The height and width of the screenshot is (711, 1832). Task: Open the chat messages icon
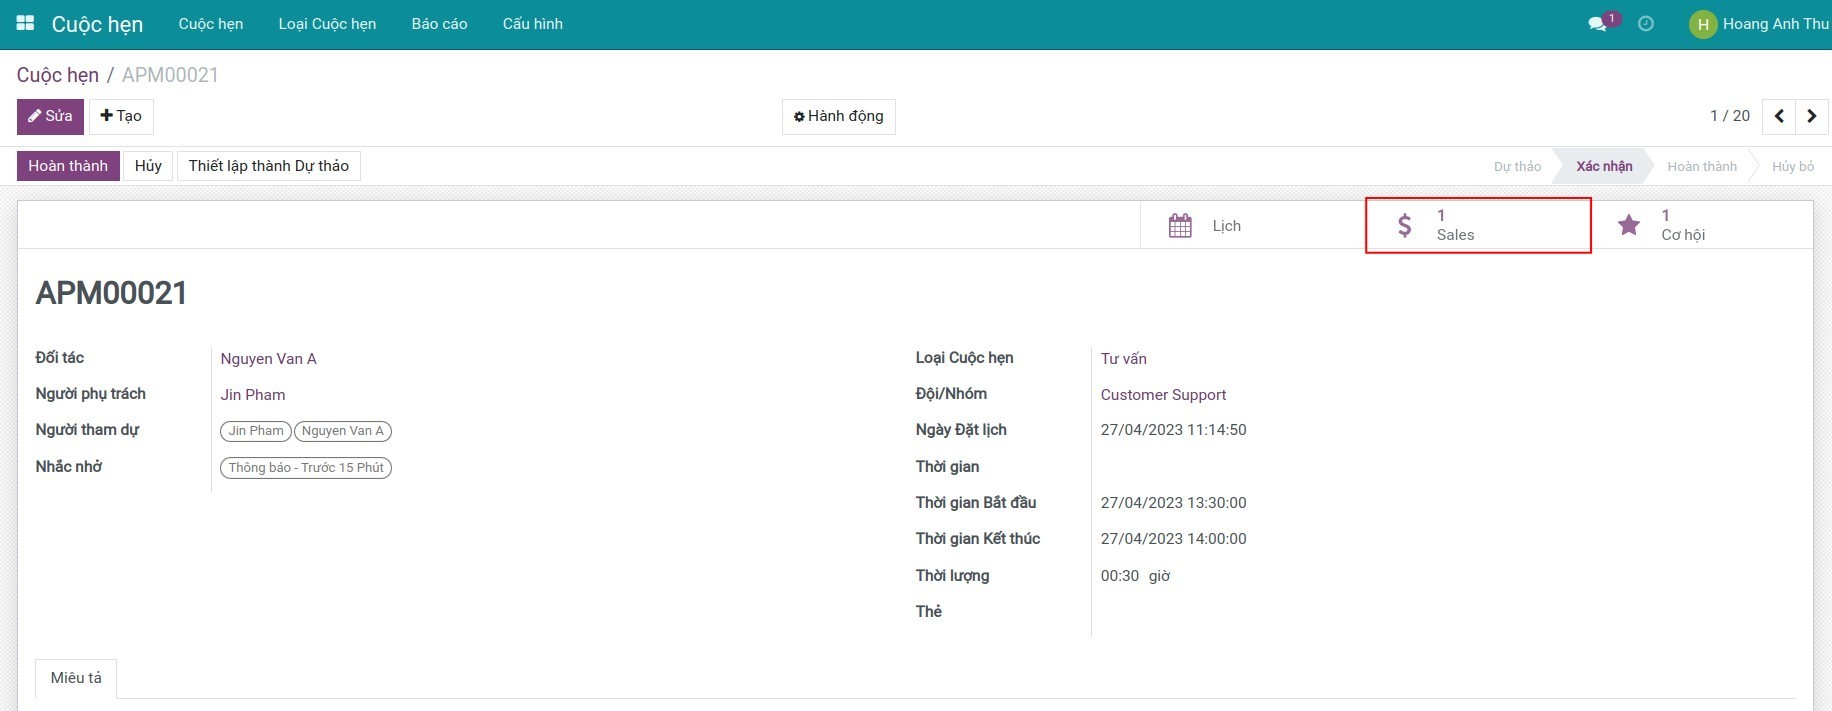[1597, 24]
